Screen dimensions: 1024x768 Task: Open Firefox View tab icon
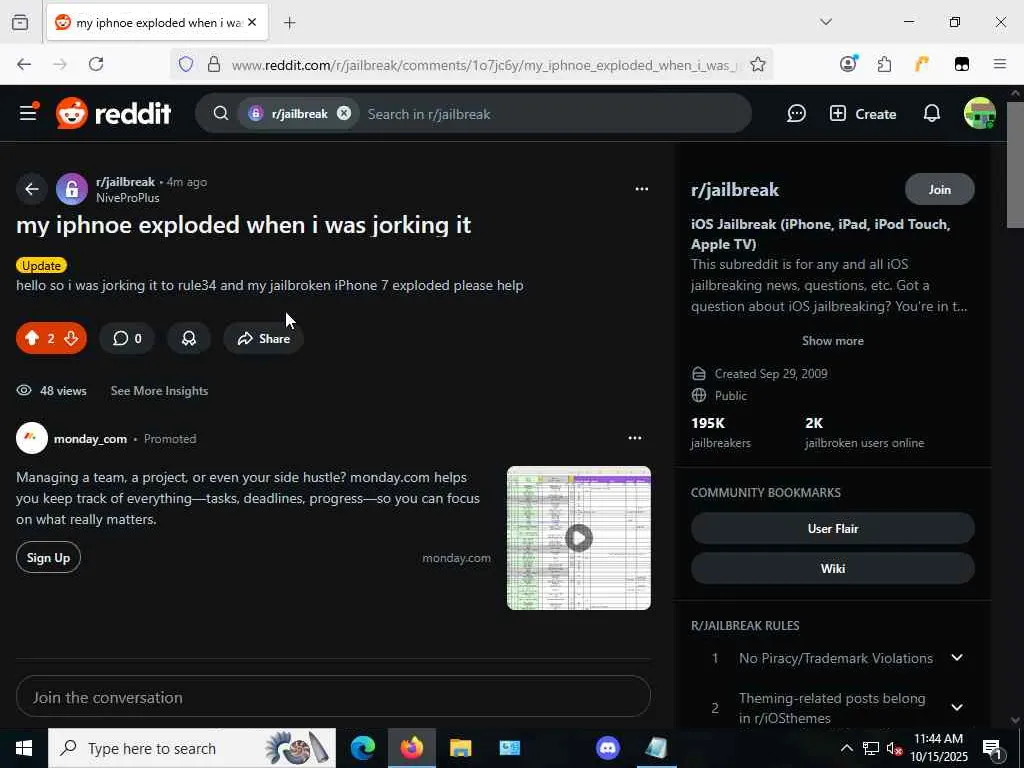[20, 22]
